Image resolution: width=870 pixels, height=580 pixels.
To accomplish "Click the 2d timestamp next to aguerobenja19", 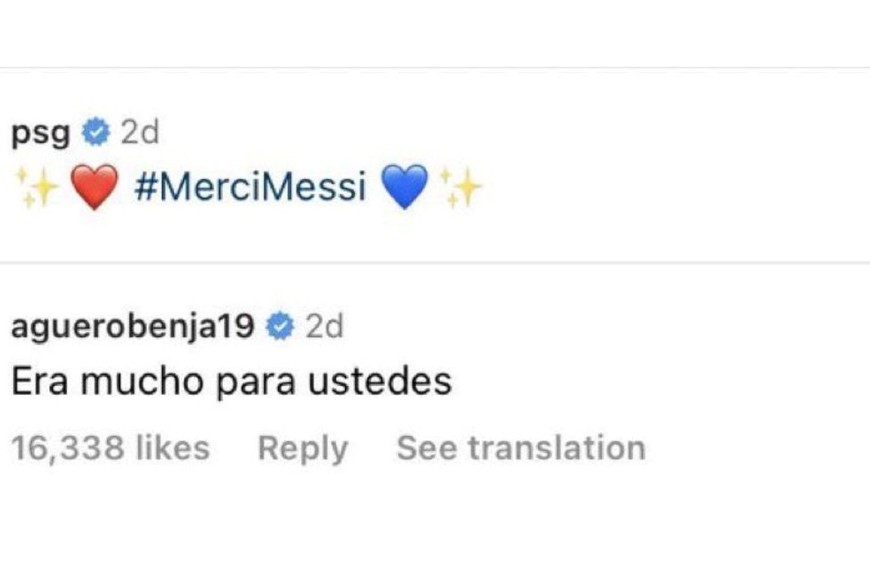I will [324, 325].
